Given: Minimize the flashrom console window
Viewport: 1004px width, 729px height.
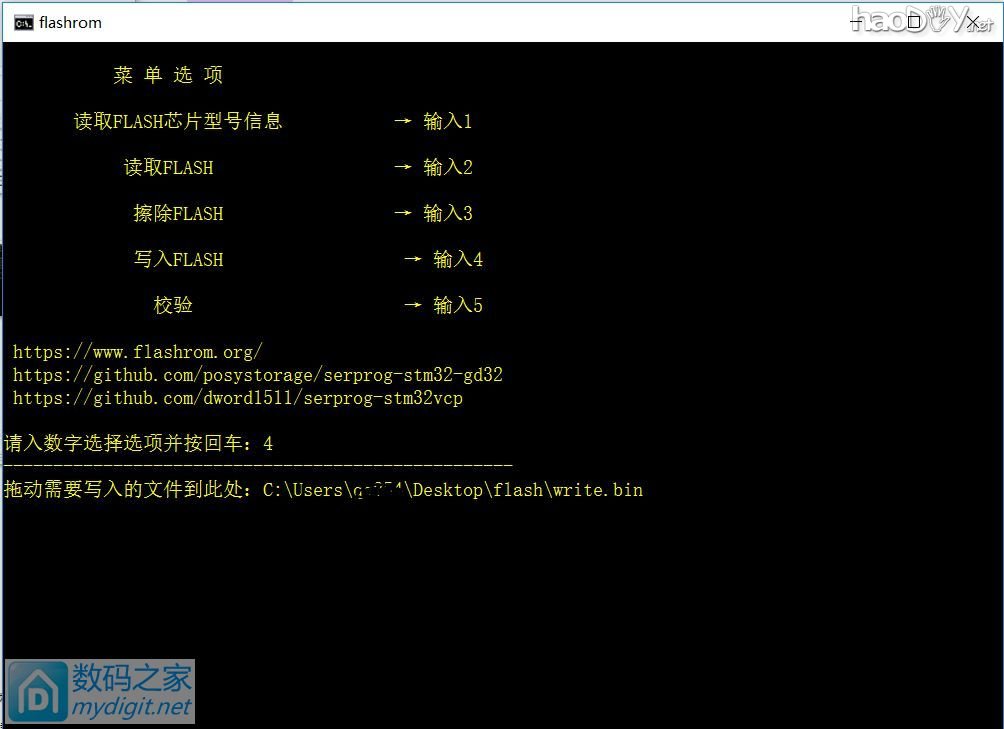Looking at the screenshot, I should 857,22.
